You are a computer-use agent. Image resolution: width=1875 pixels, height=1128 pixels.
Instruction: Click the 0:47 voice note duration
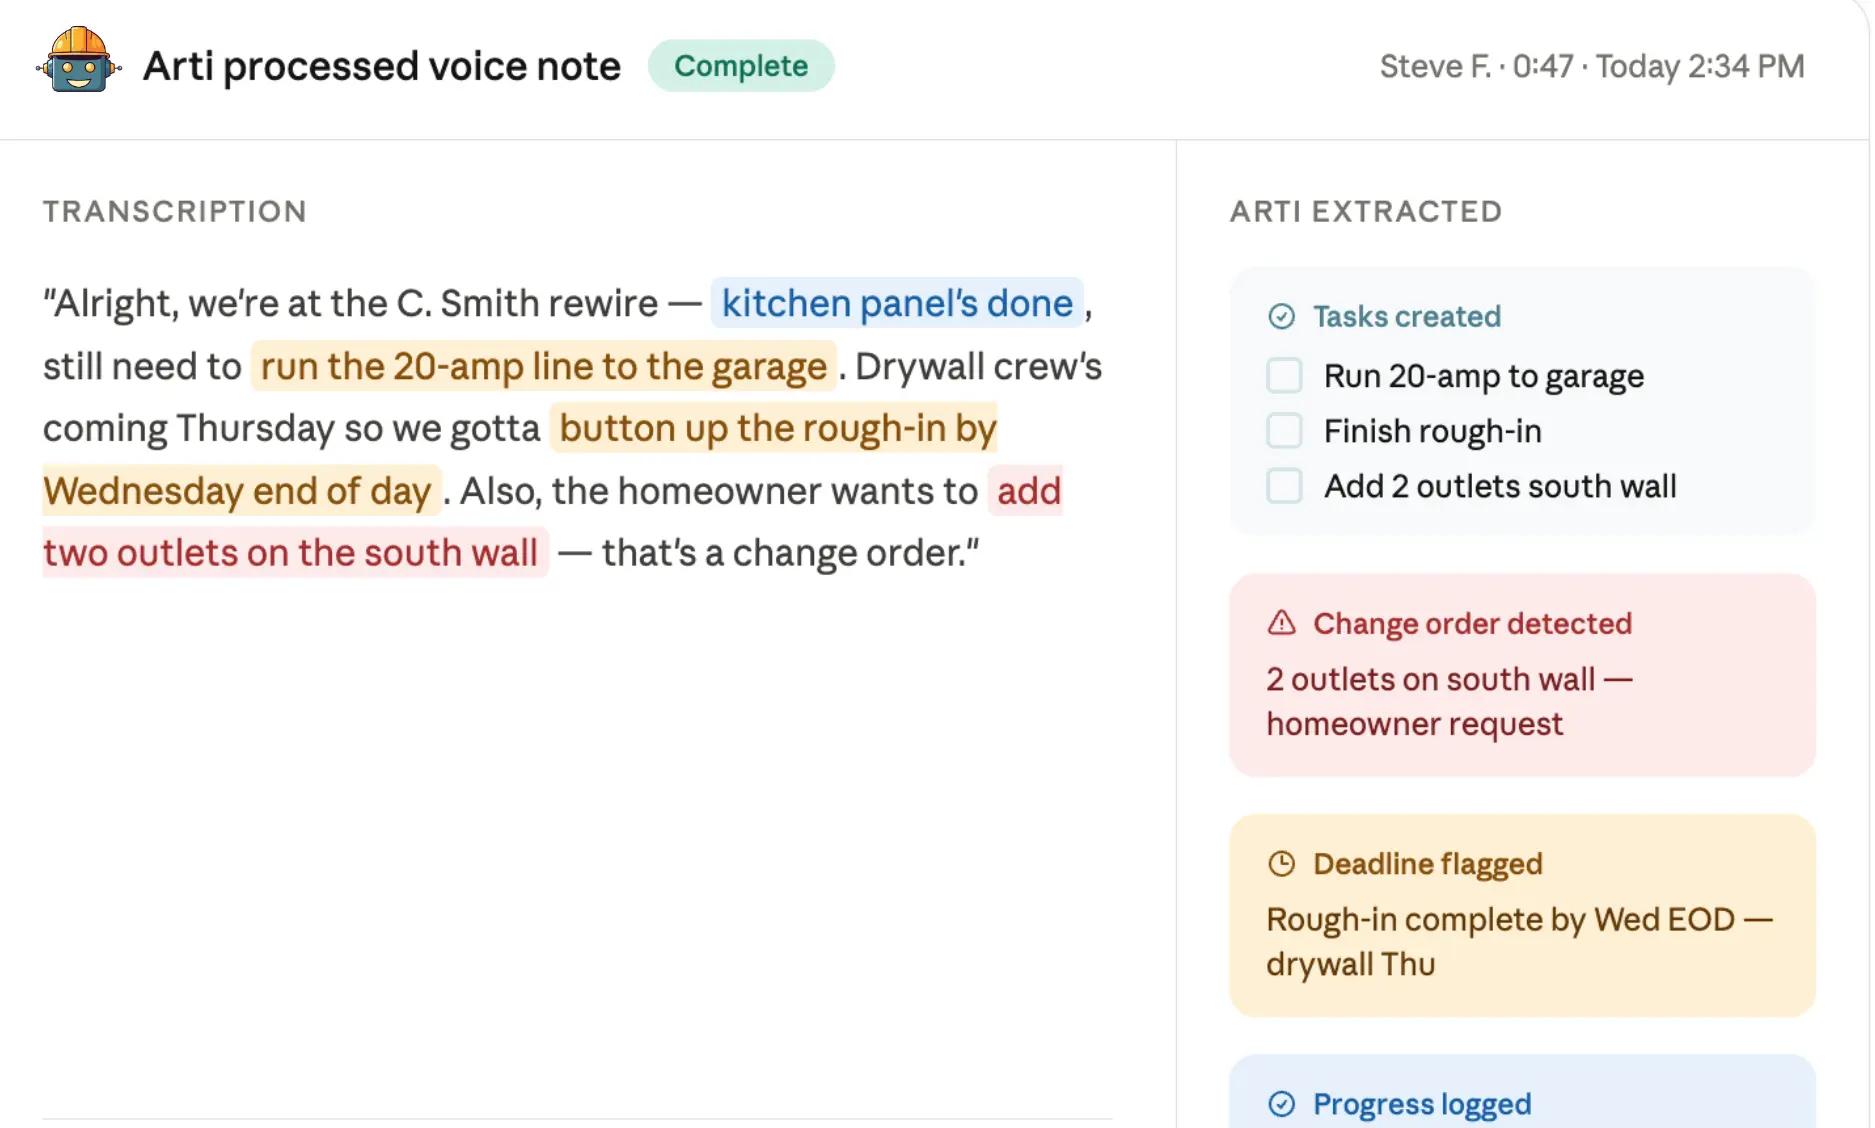pos(1545,66)
